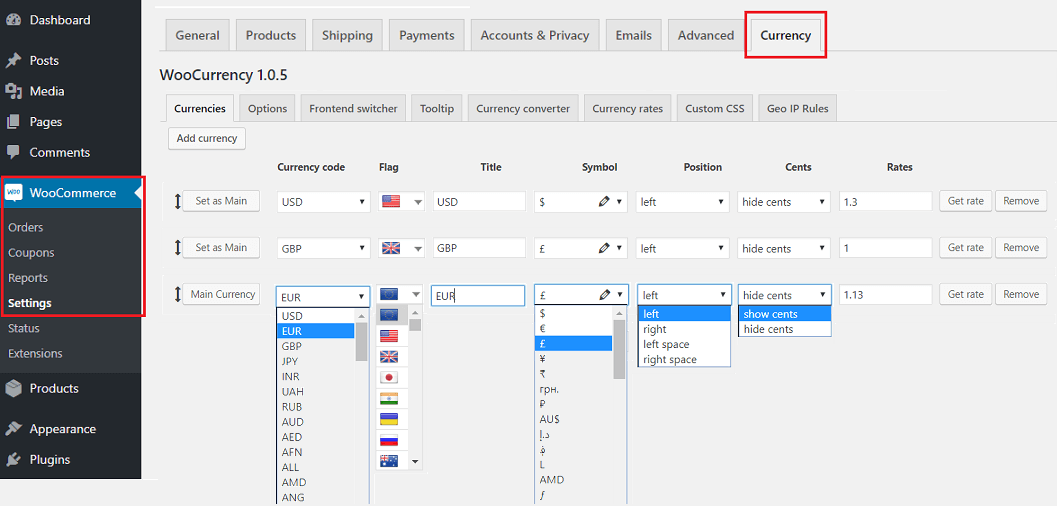Choose 'right space' position option
This screenshot has height=506, width=1057.
tap(670, 360)
